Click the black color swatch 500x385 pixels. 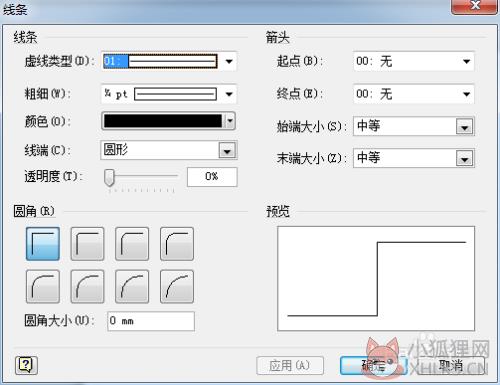click(163, 121)
